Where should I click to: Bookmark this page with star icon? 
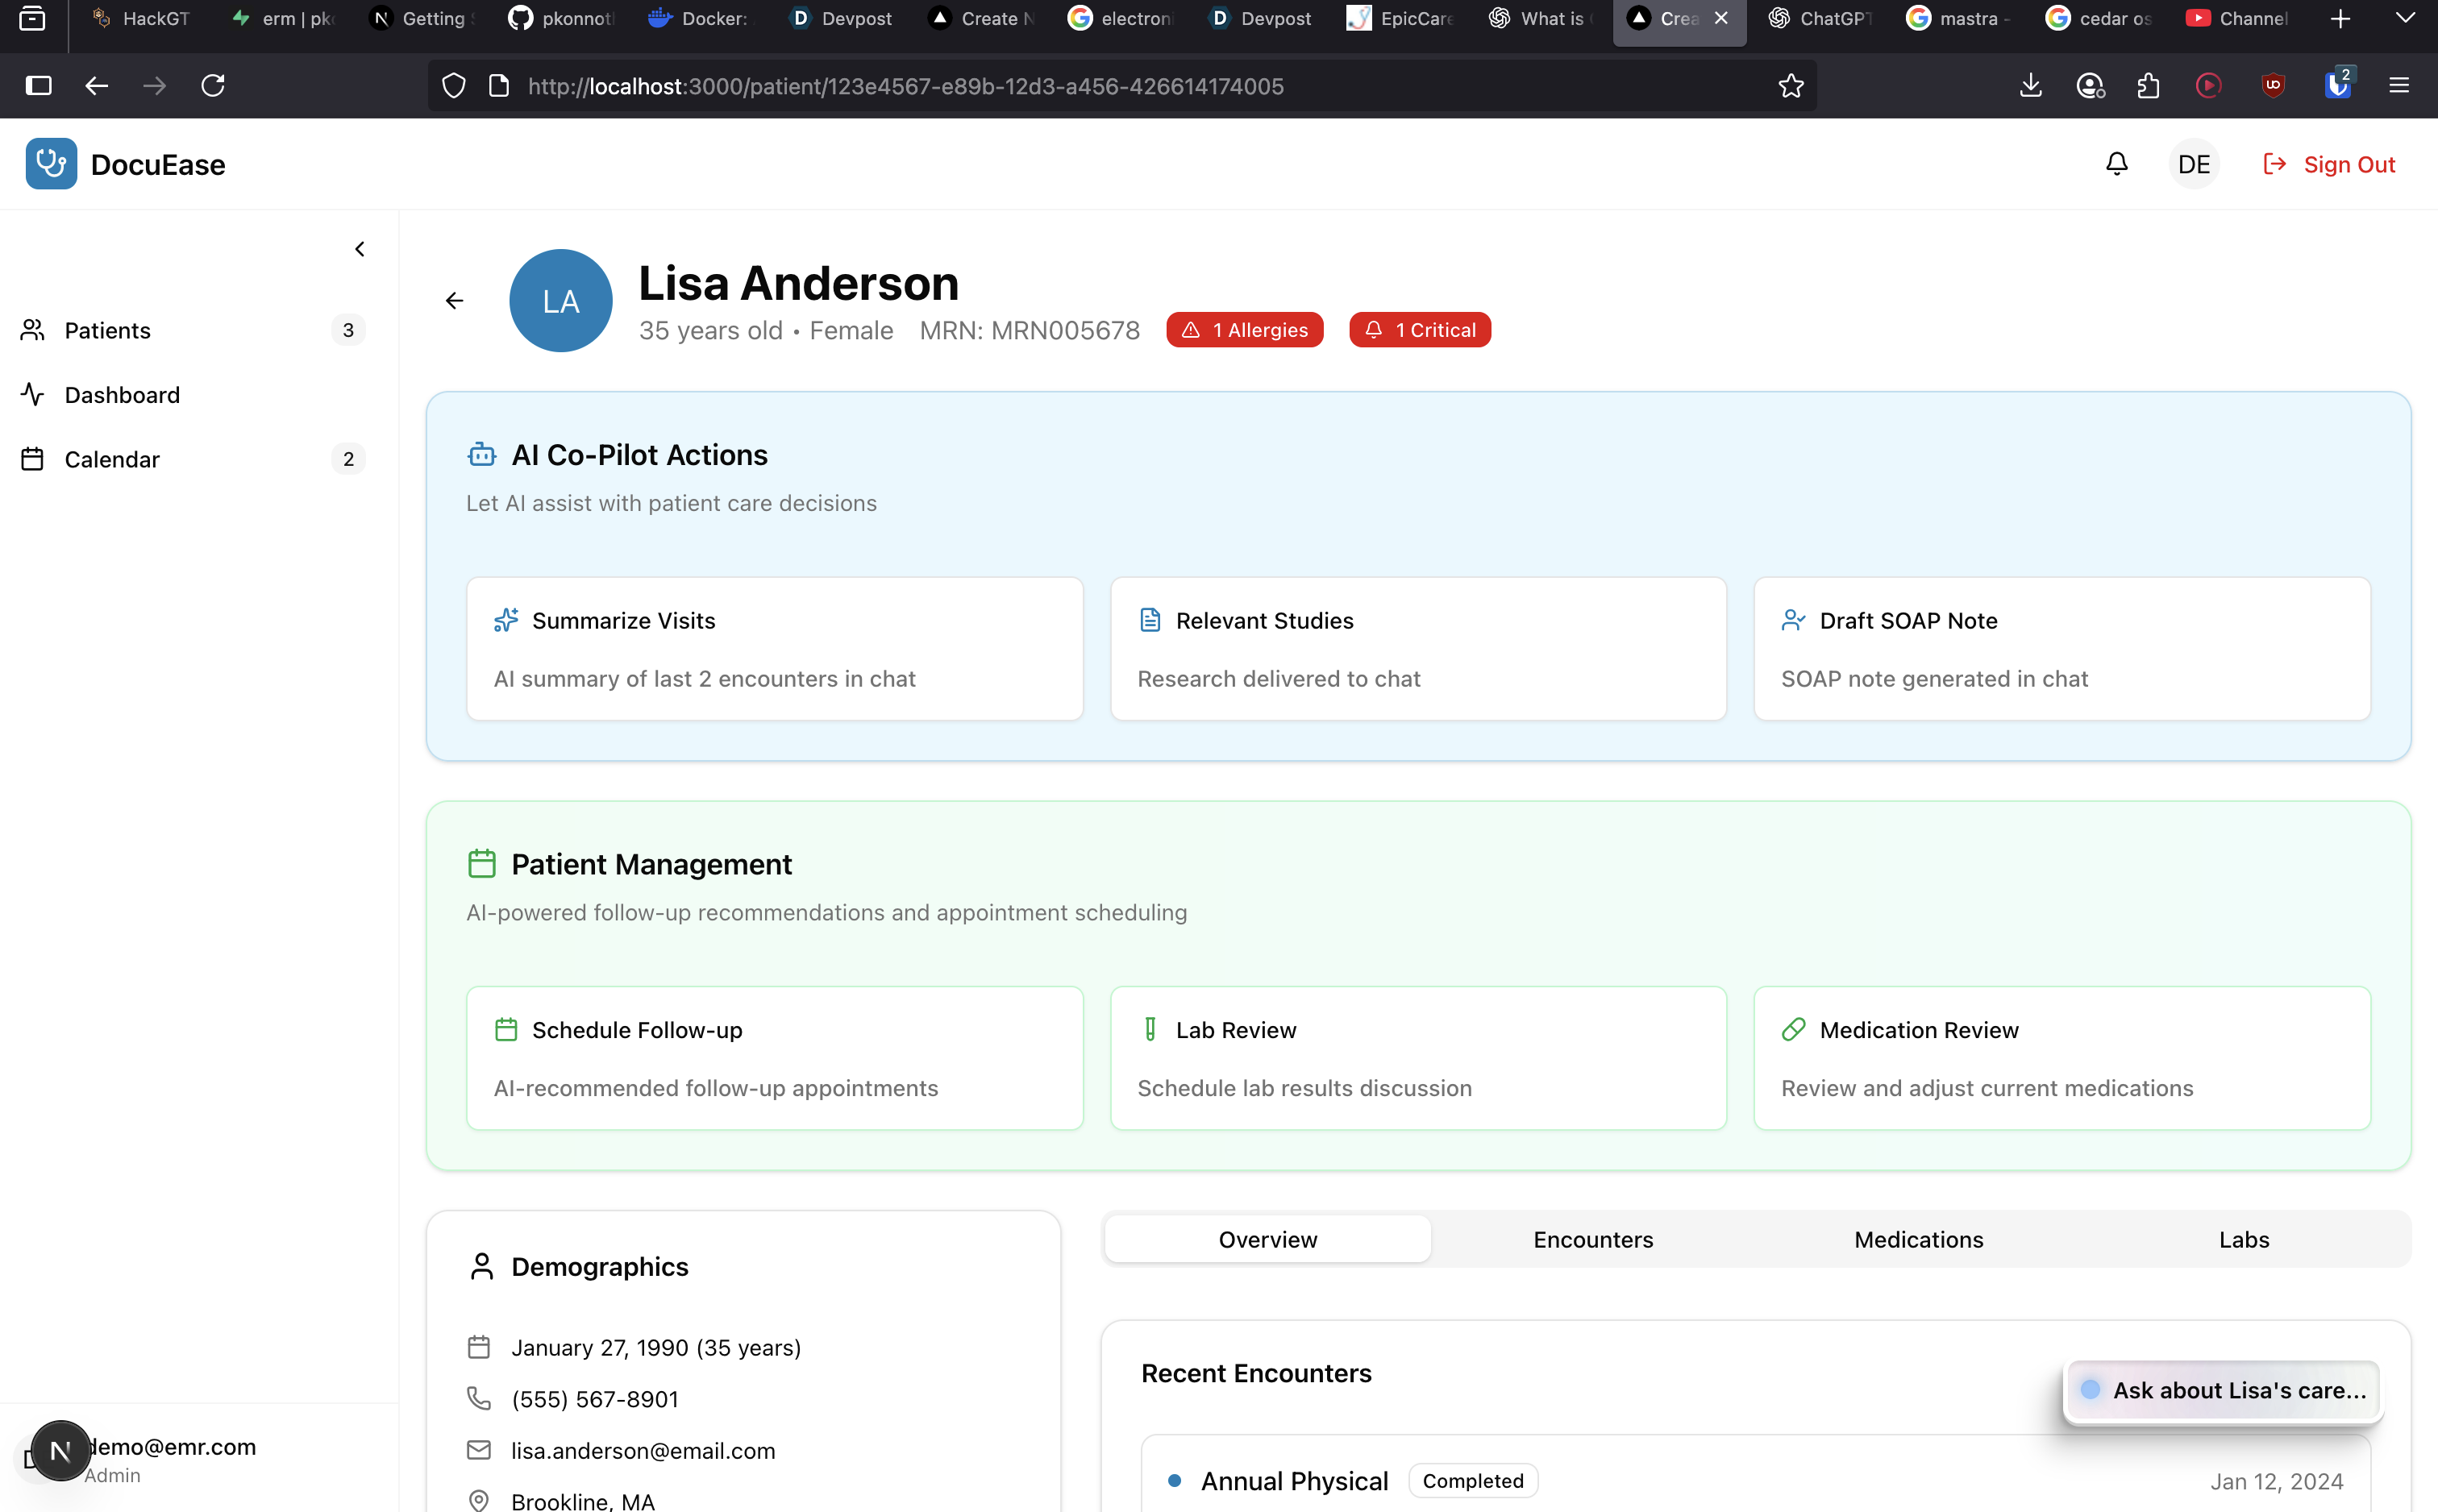[1790, 86]
